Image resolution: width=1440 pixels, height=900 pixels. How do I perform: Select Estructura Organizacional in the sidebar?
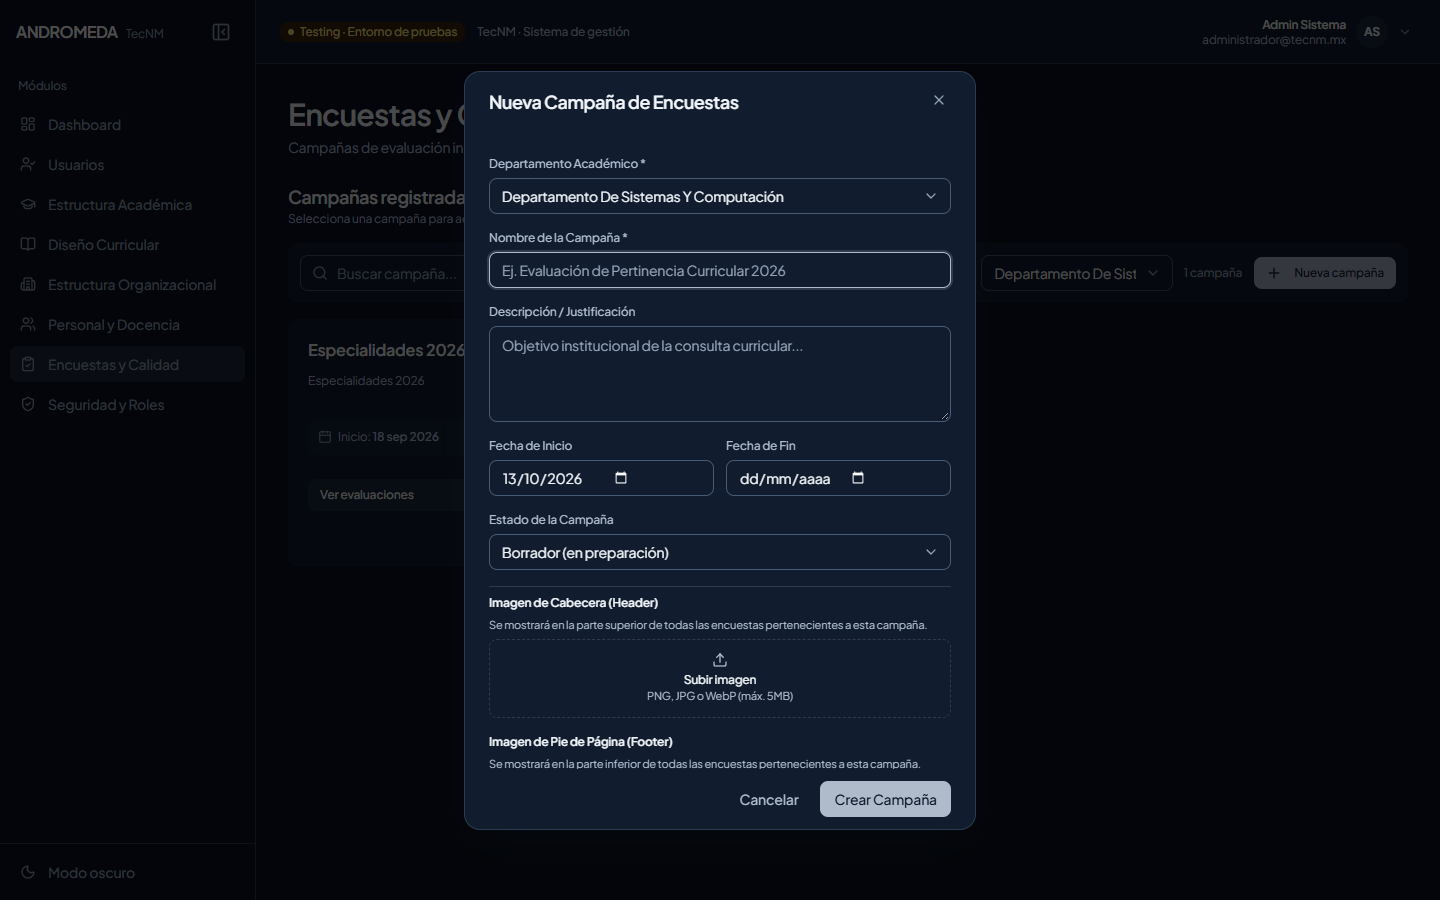pyautogui.click(x=127, y=285)
